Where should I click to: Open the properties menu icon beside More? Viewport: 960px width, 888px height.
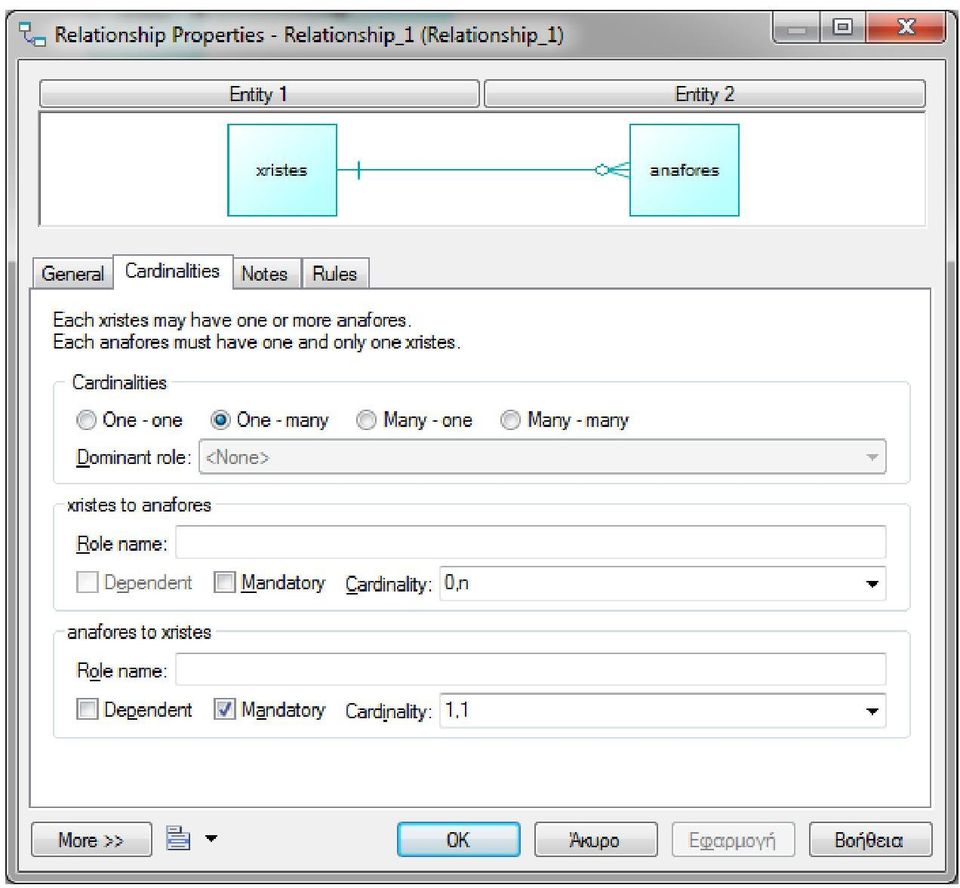coord(178,838)
